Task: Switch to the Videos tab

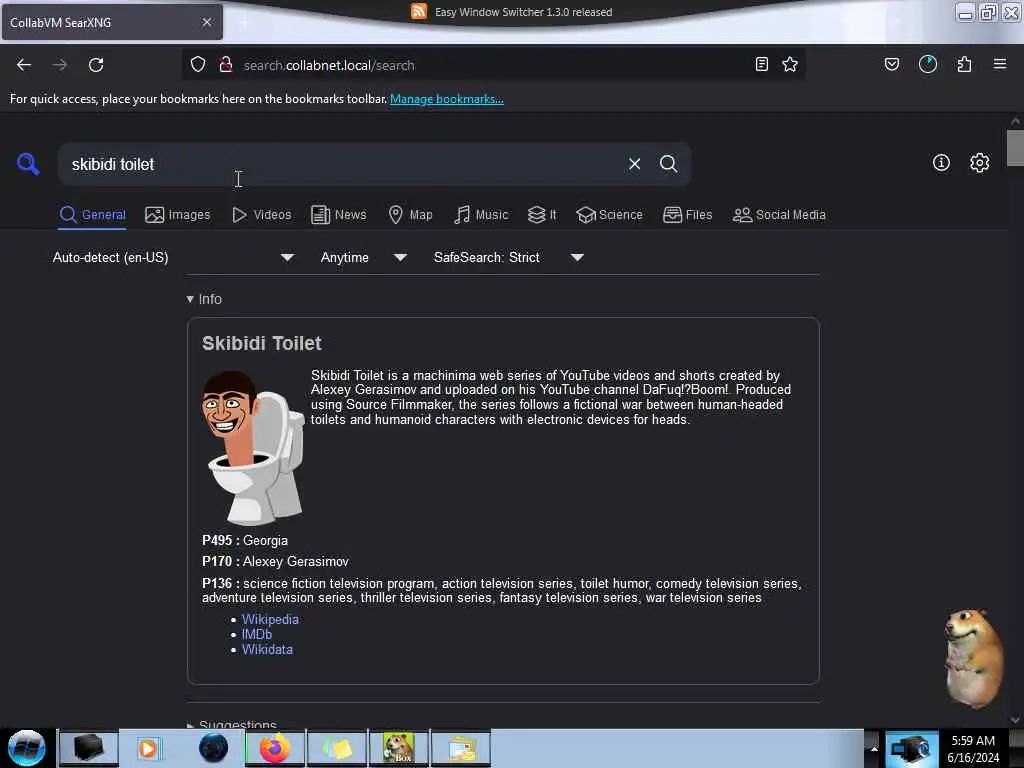Action: (x=262, y=215)
